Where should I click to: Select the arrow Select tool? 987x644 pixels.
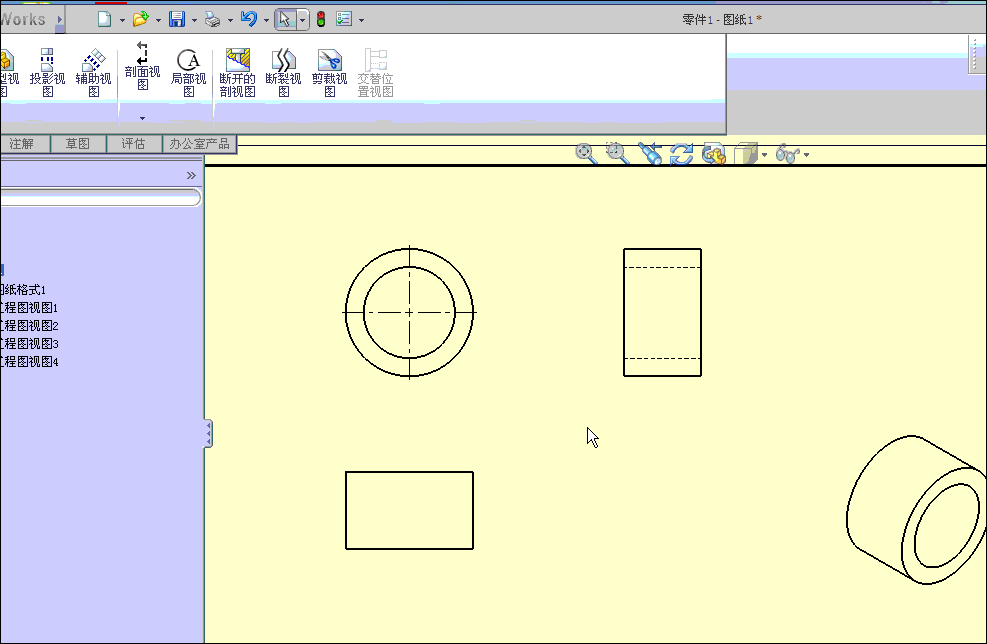(x=286, y=20)
